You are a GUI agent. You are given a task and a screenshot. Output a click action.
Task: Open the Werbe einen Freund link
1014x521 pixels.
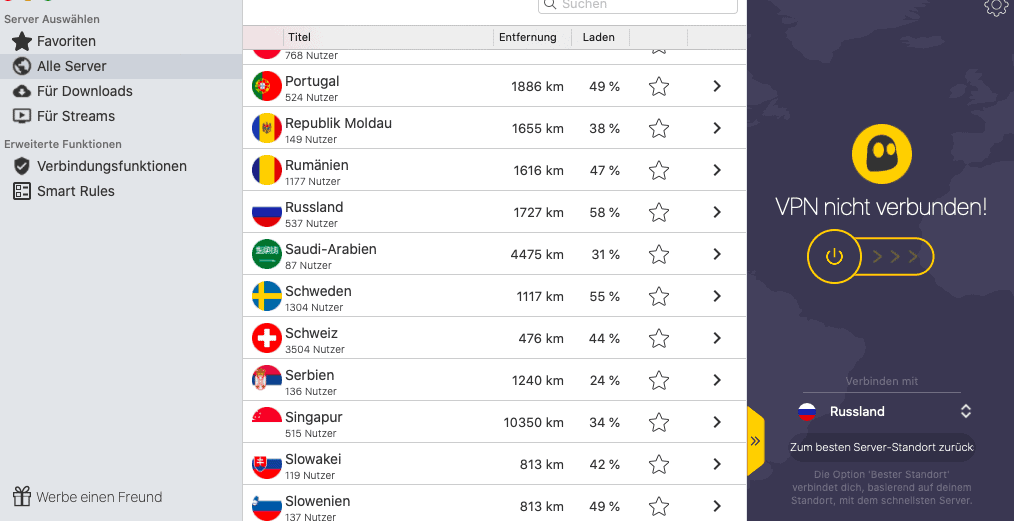(99, 497)
